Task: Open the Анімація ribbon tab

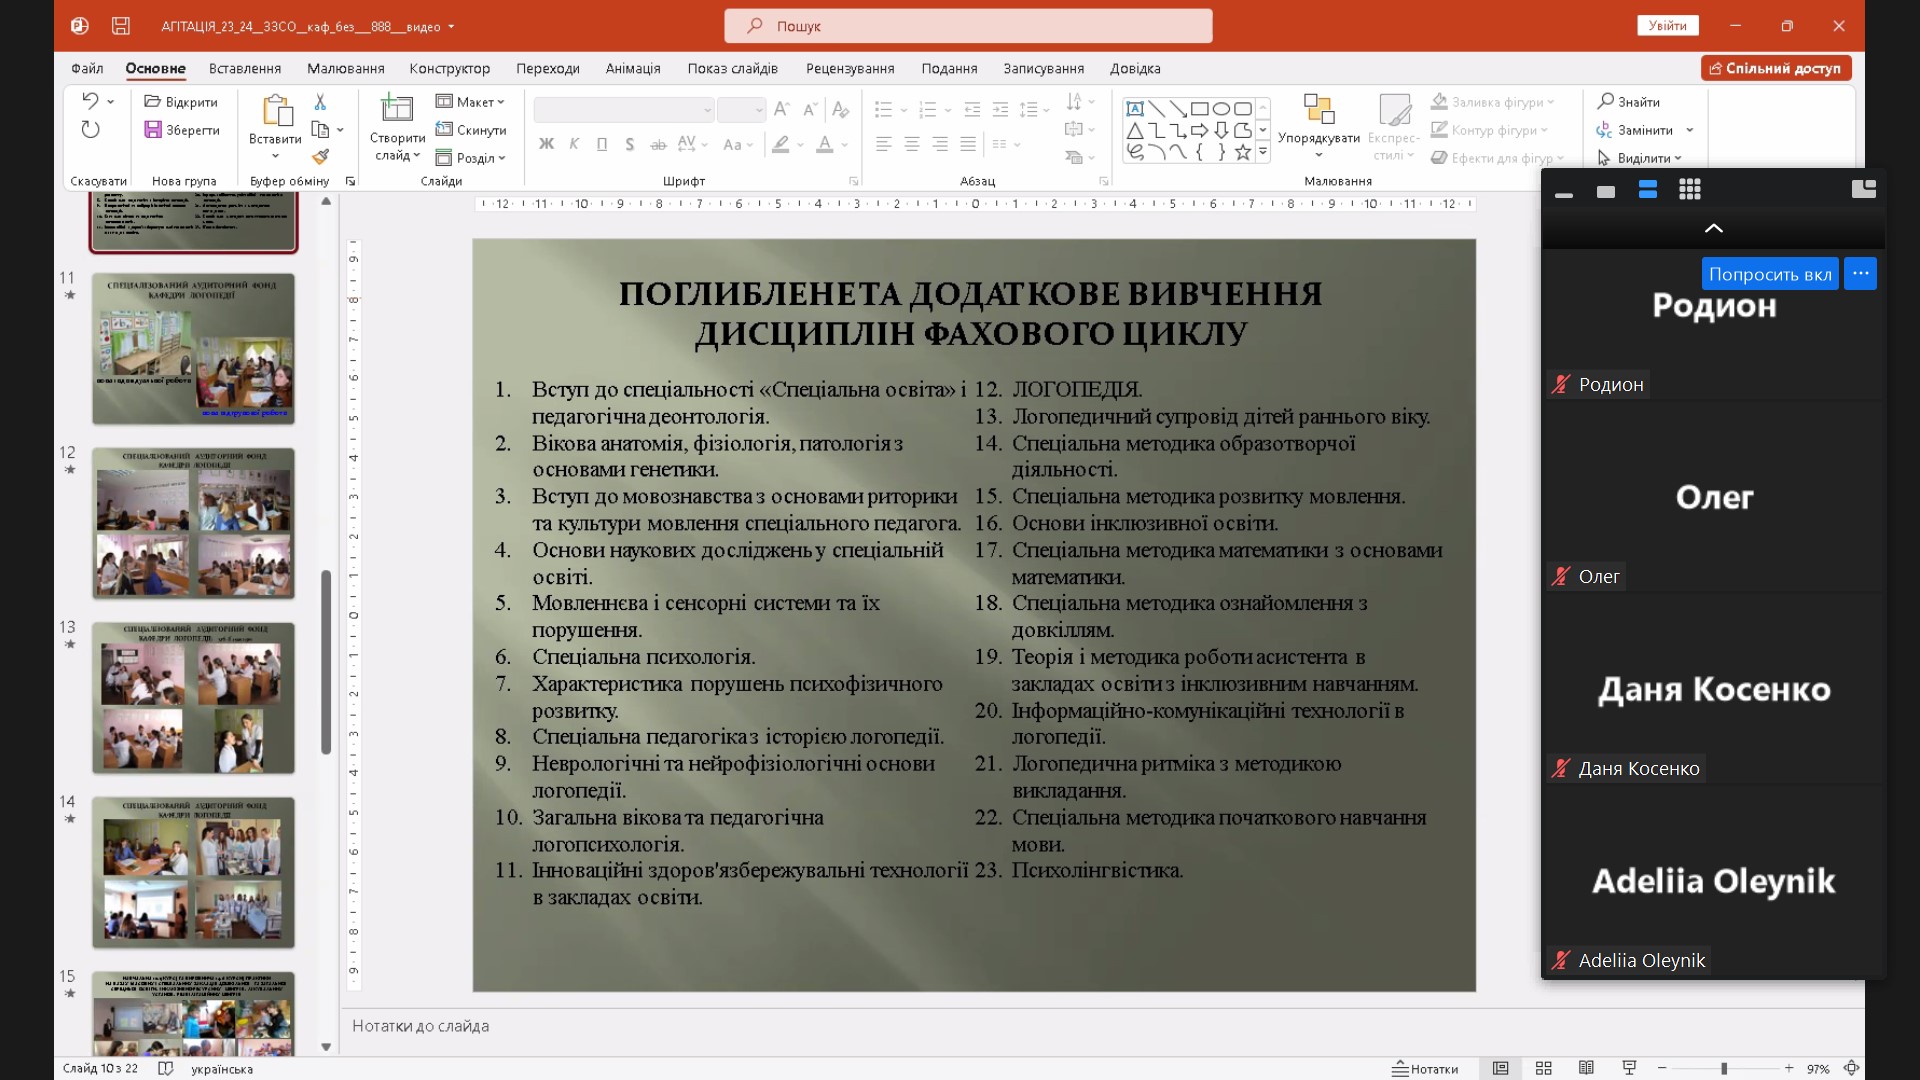Action: click(632, 68)
